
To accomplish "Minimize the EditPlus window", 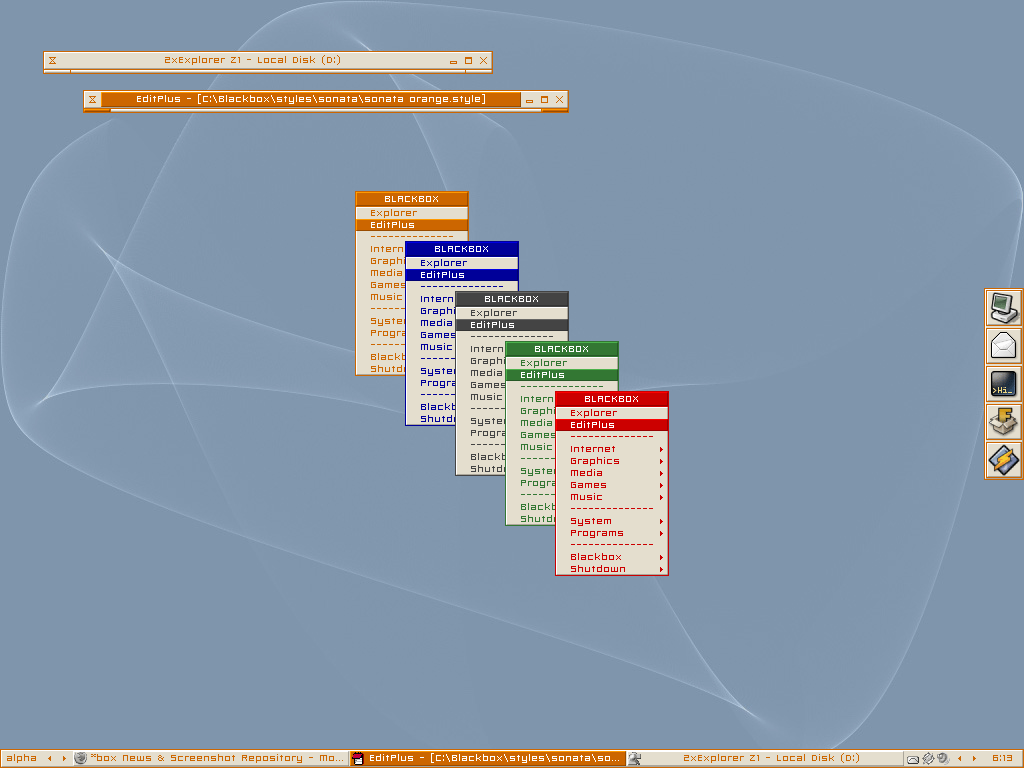I will point(530,100).
